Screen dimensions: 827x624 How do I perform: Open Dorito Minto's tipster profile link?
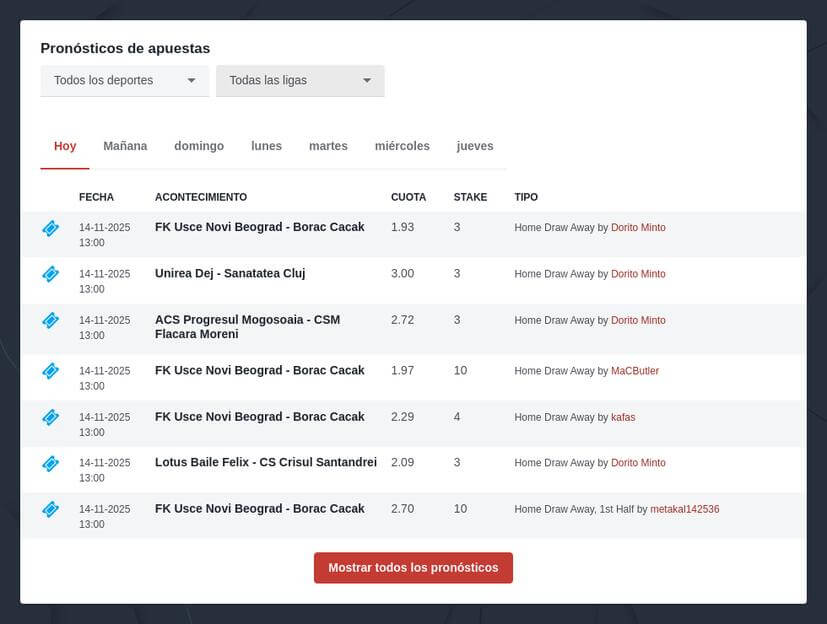point(638,227)
